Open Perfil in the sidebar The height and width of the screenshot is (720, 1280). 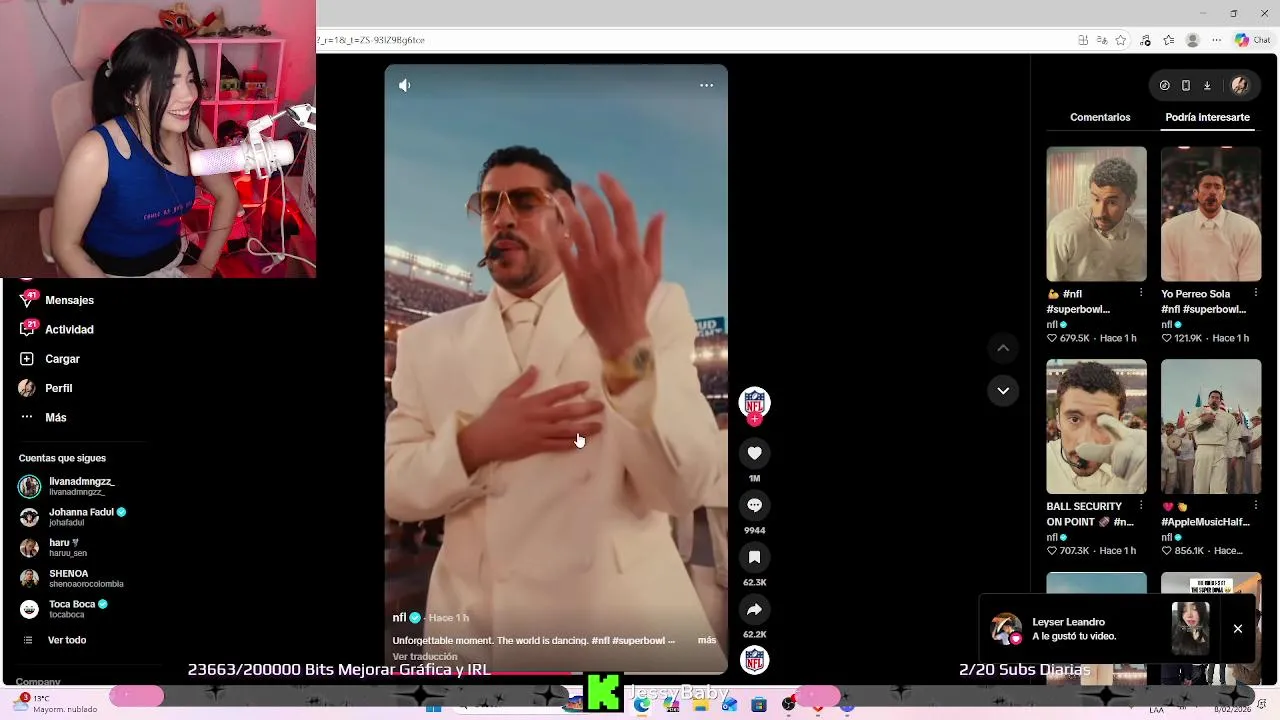click(x=58, y=388)
